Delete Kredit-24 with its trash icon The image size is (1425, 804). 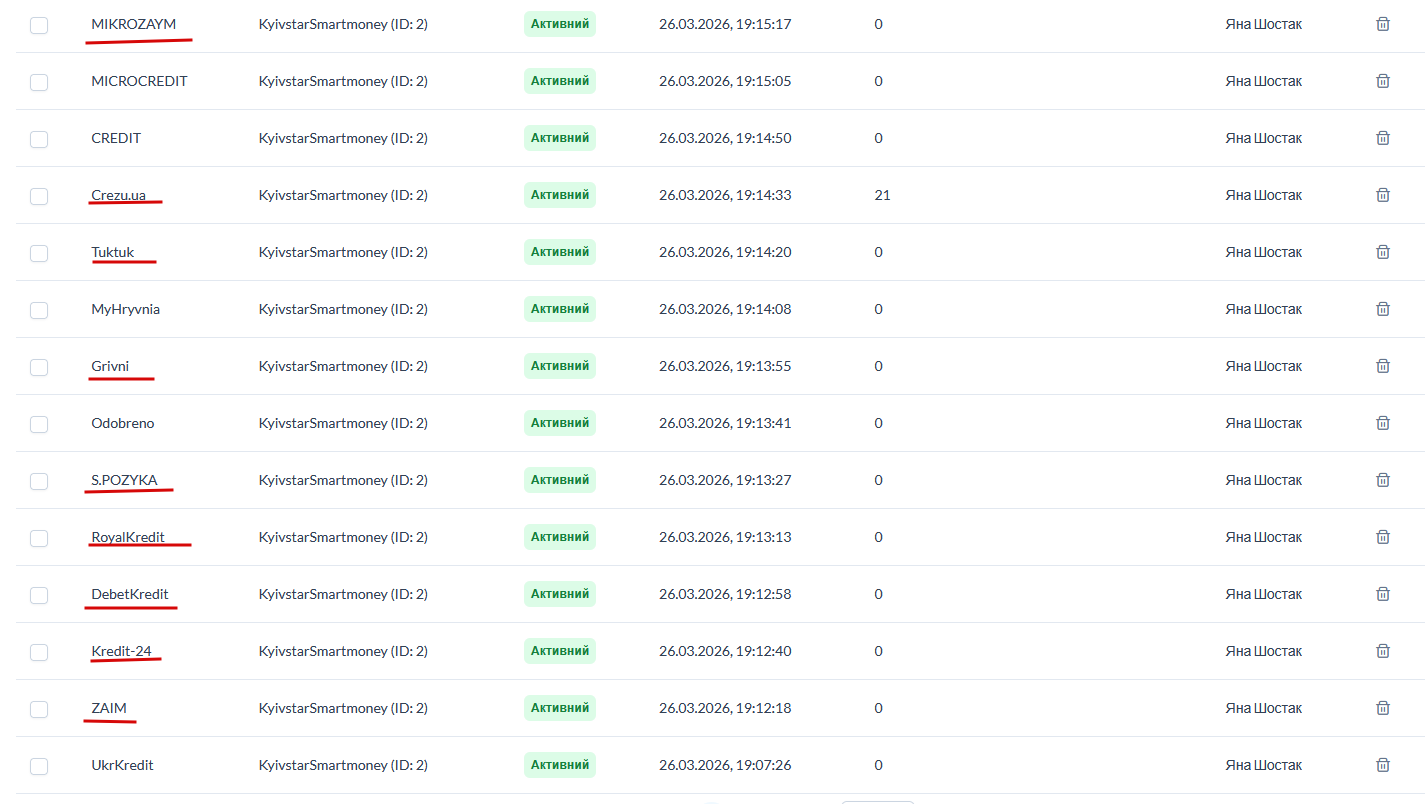1383,651
